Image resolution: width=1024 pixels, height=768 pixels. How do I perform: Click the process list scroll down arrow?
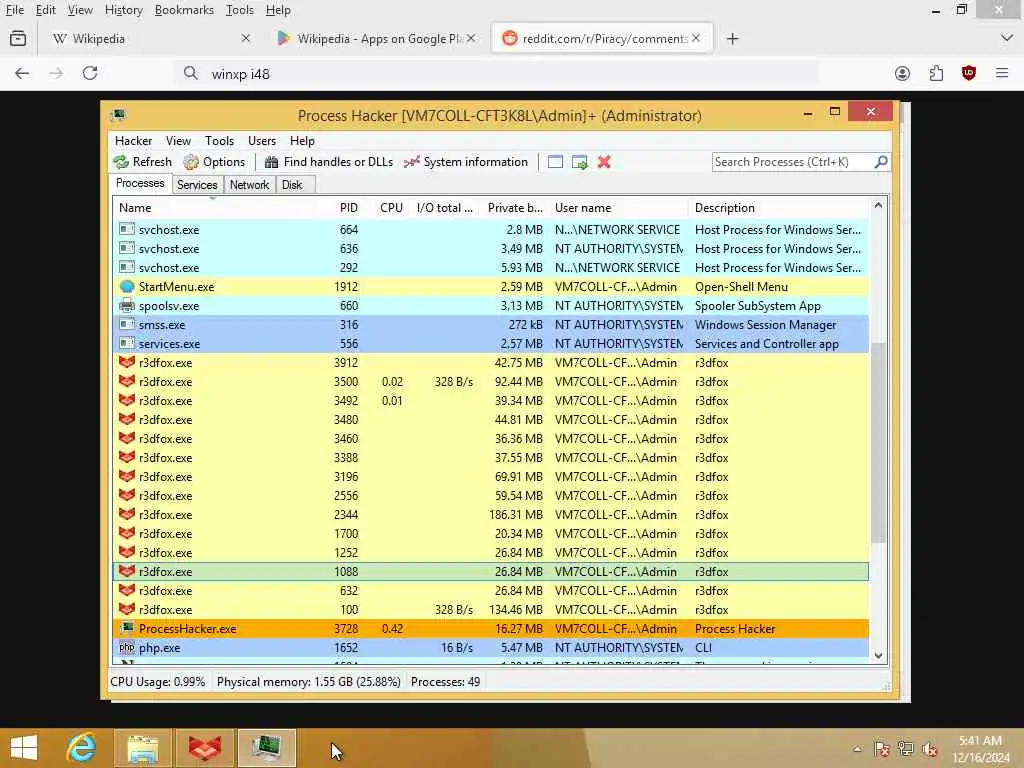878,655
